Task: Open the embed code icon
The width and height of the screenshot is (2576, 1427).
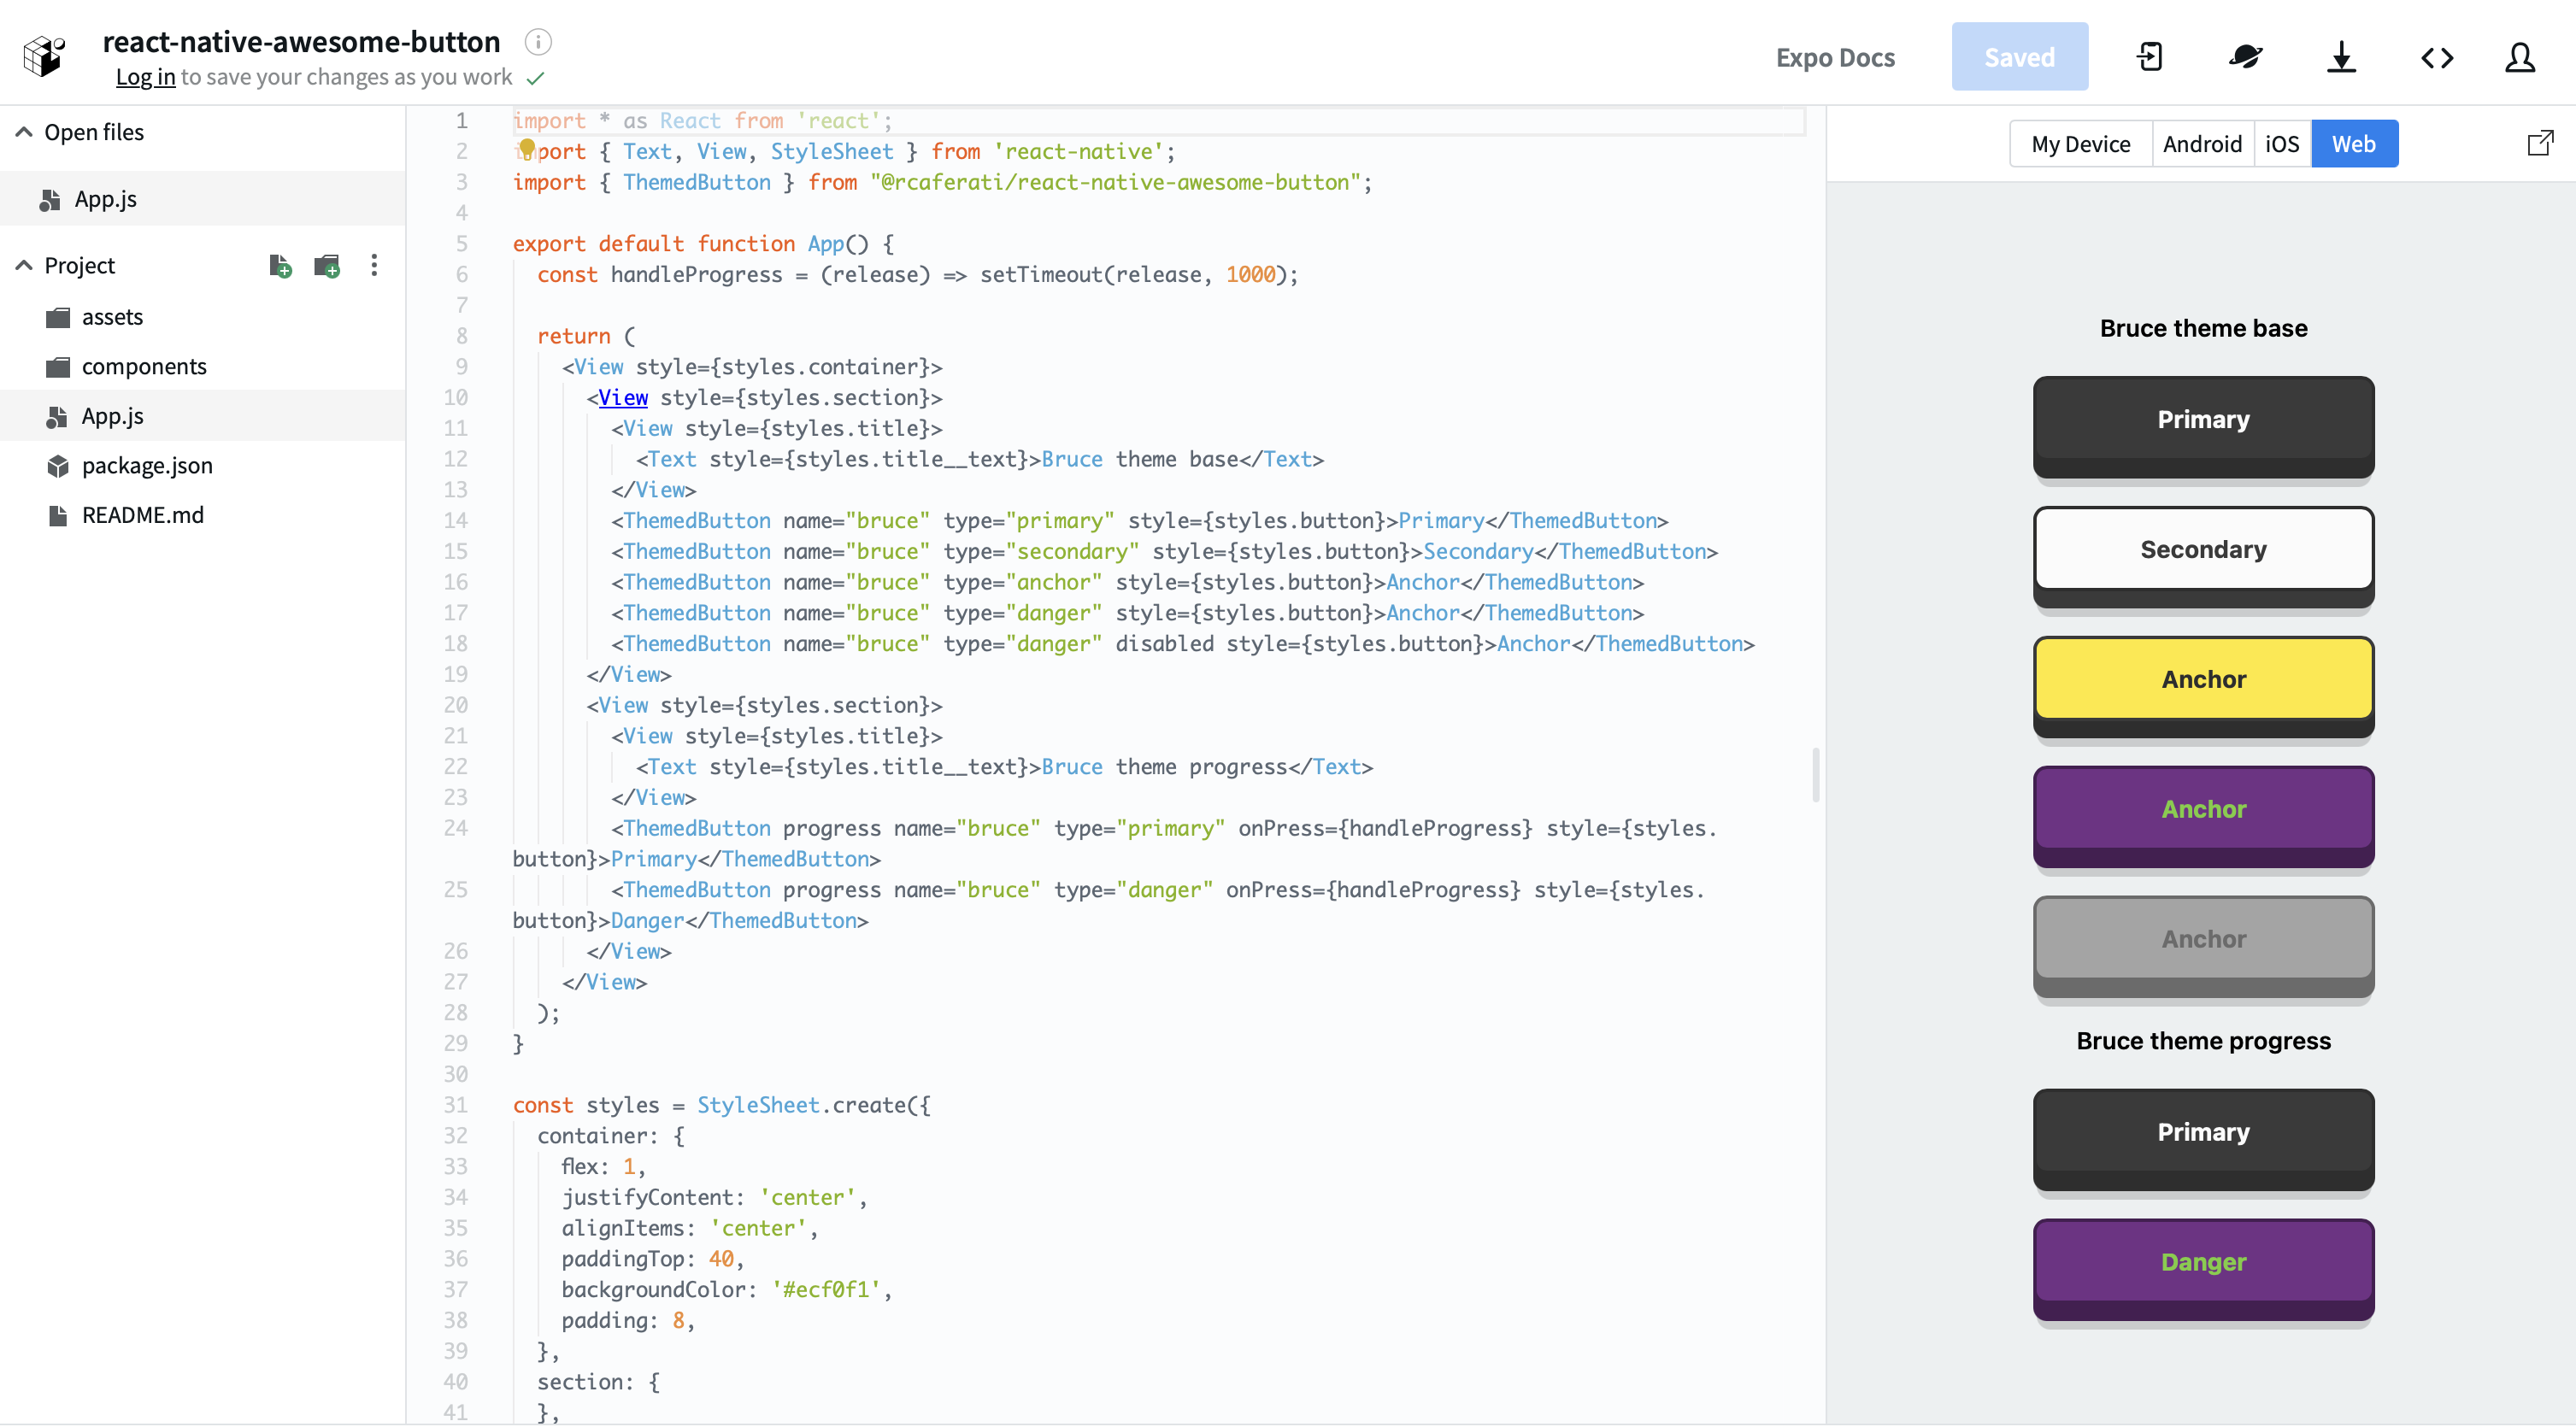Action: tap(2437, 57)
